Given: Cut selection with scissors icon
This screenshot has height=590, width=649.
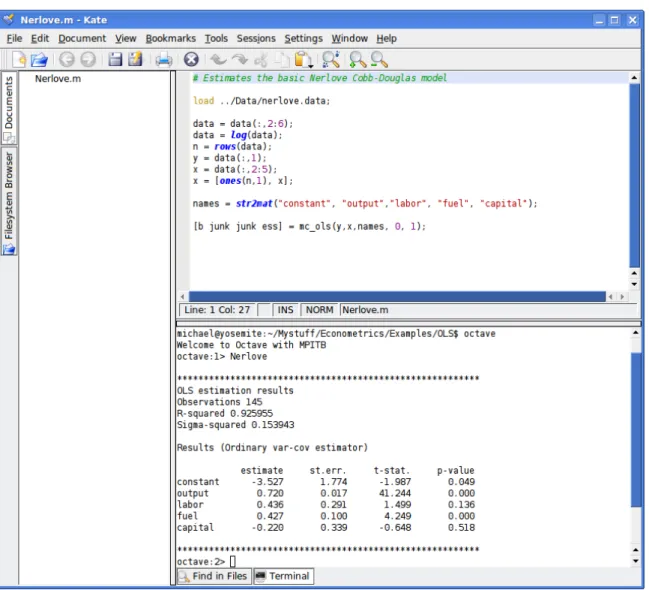Looking at the screenshot, I should coord(261,60).
